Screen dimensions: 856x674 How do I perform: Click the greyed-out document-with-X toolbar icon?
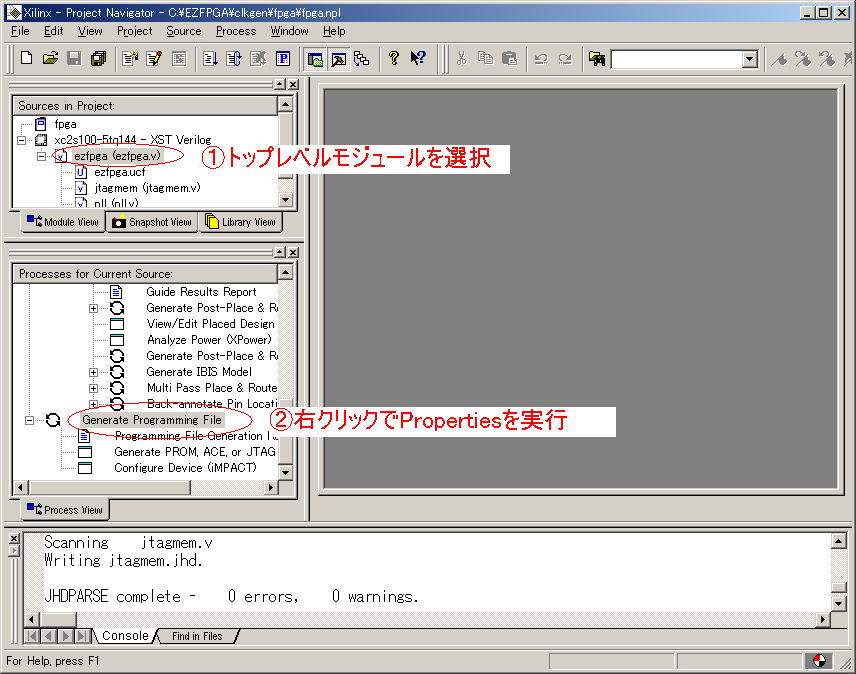click(x=258, y=58)
